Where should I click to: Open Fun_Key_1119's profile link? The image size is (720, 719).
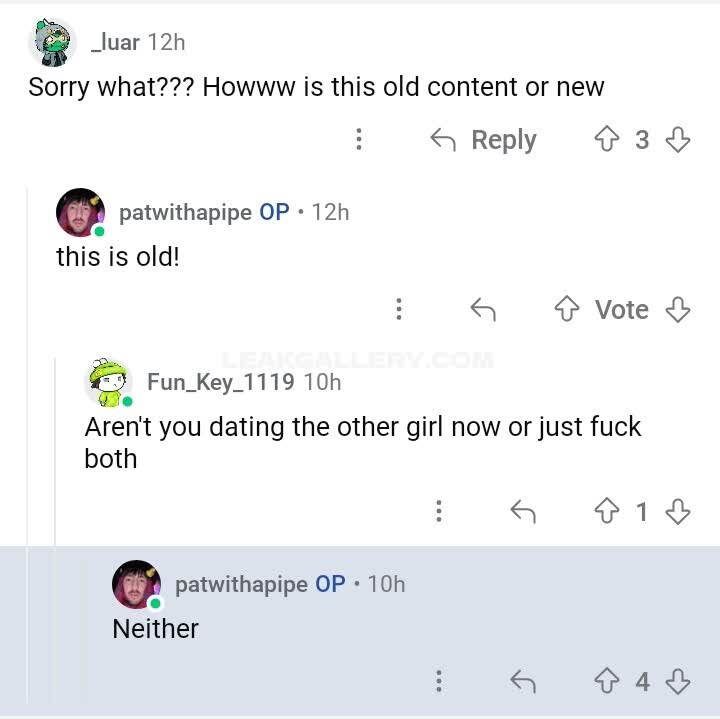[x=220, y=381]
